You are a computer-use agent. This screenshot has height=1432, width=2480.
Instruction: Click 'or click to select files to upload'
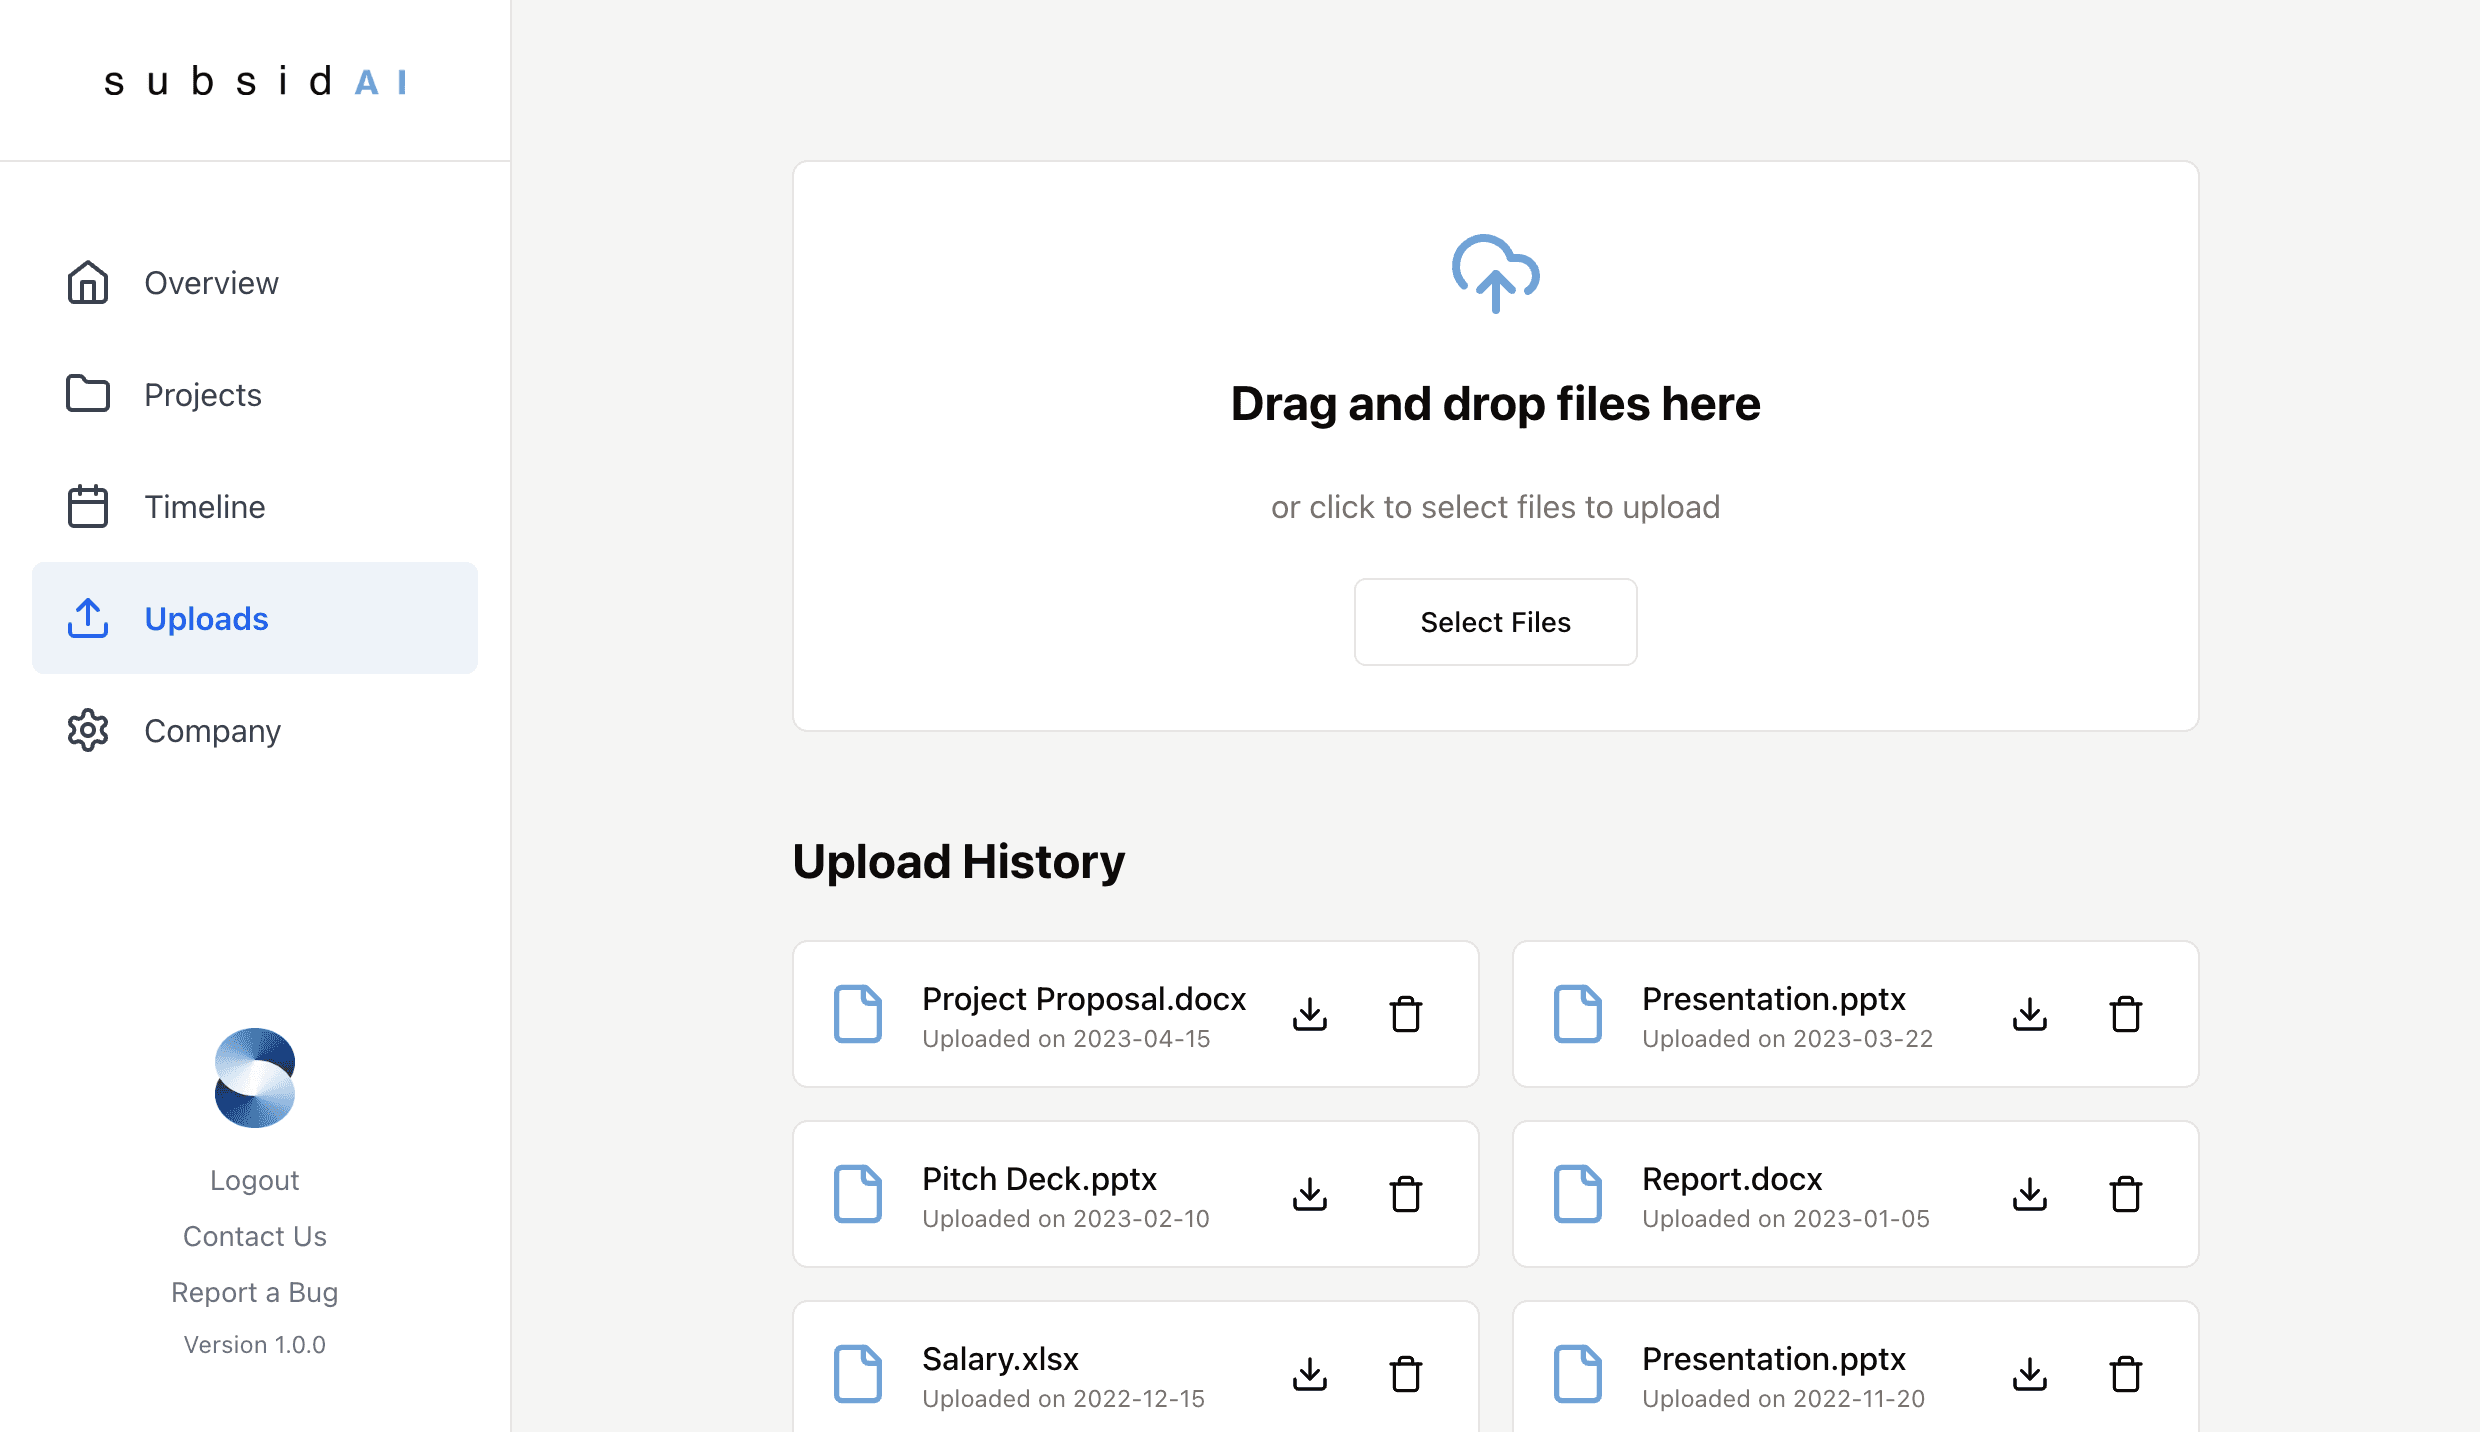[x=1496, y=507]
